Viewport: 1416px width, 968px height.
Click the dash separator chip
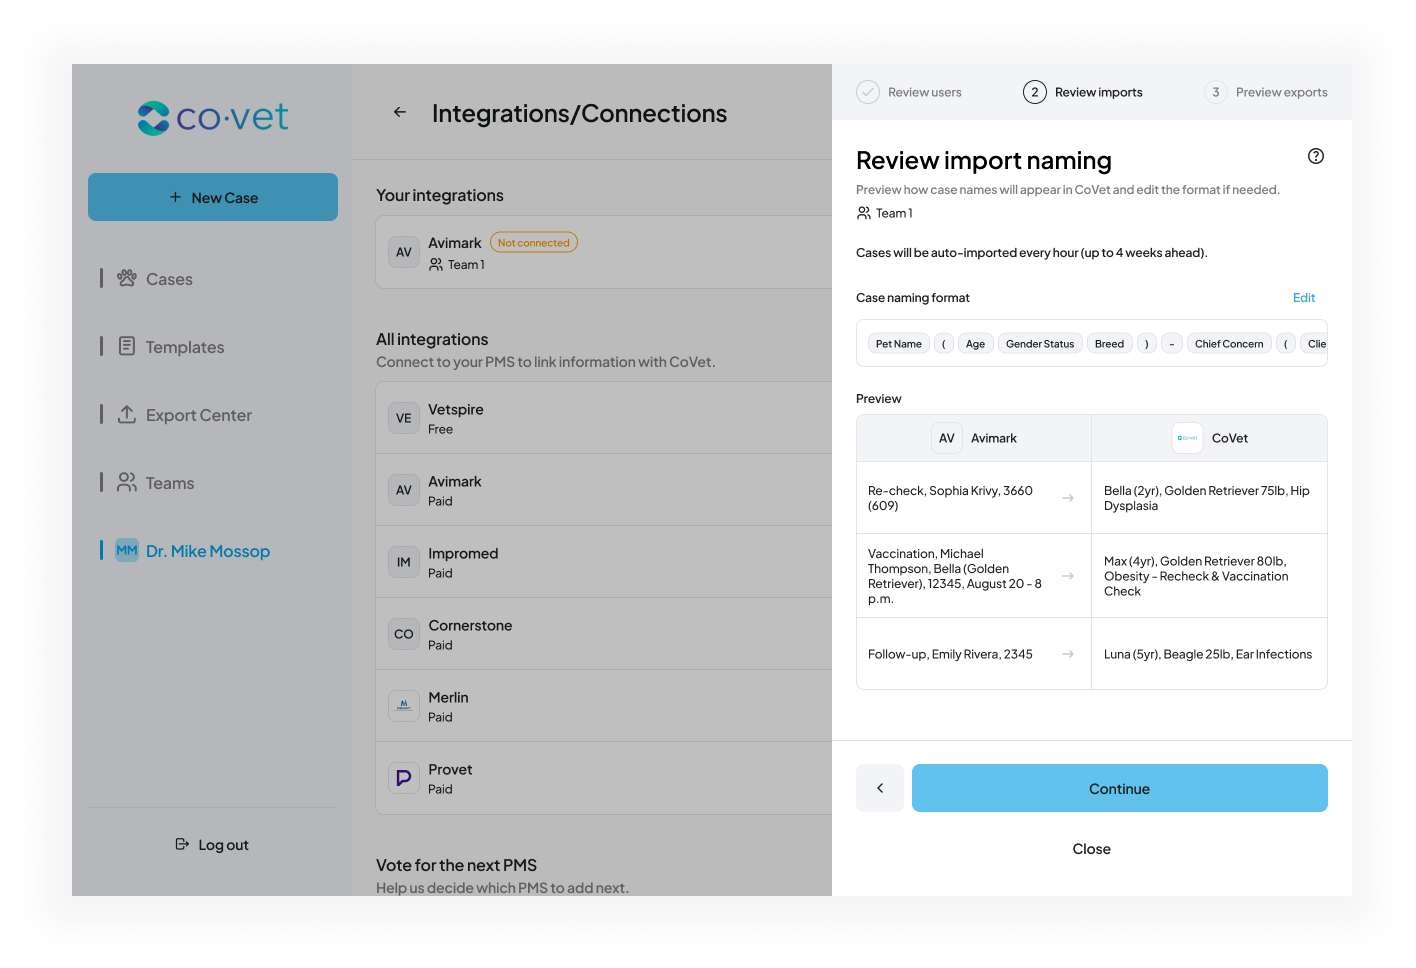coord(1172,343)
